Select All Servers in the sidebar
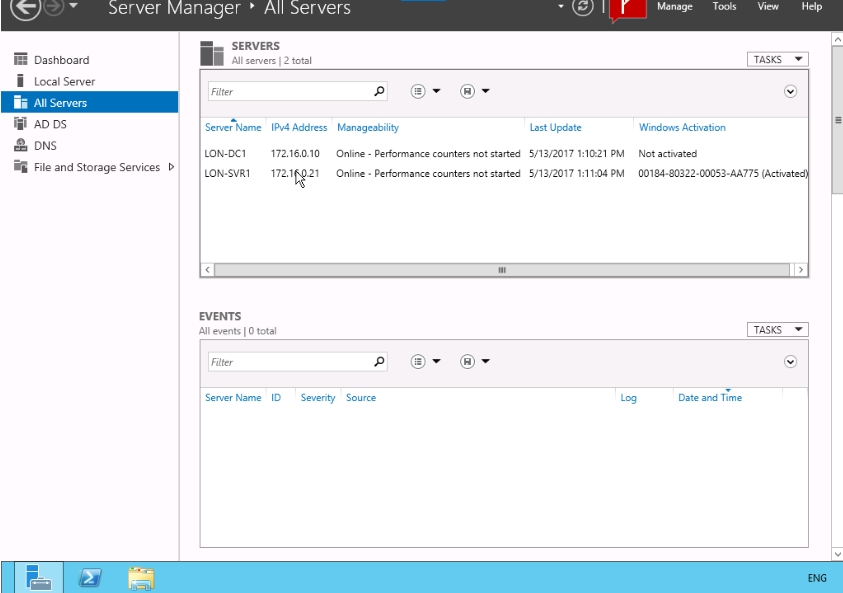 click(x=89, y=102)
